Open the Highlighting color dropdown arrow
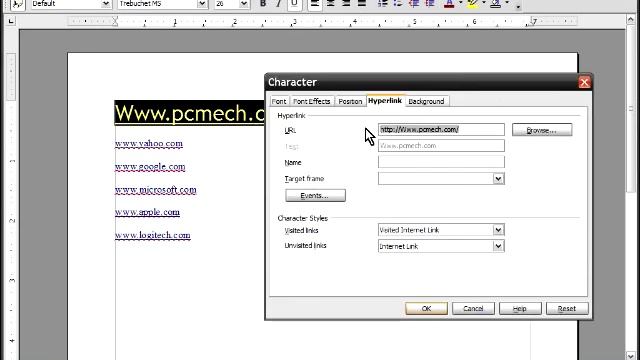 coord(484,3)
